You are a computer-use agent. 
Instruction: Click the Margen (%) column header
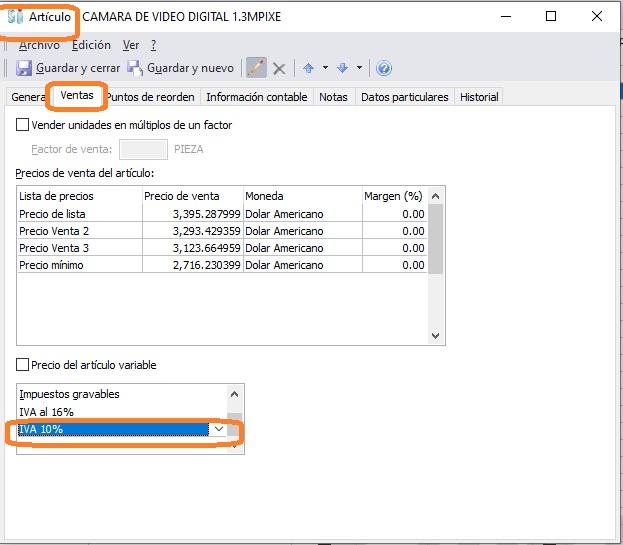click(395, 196)
